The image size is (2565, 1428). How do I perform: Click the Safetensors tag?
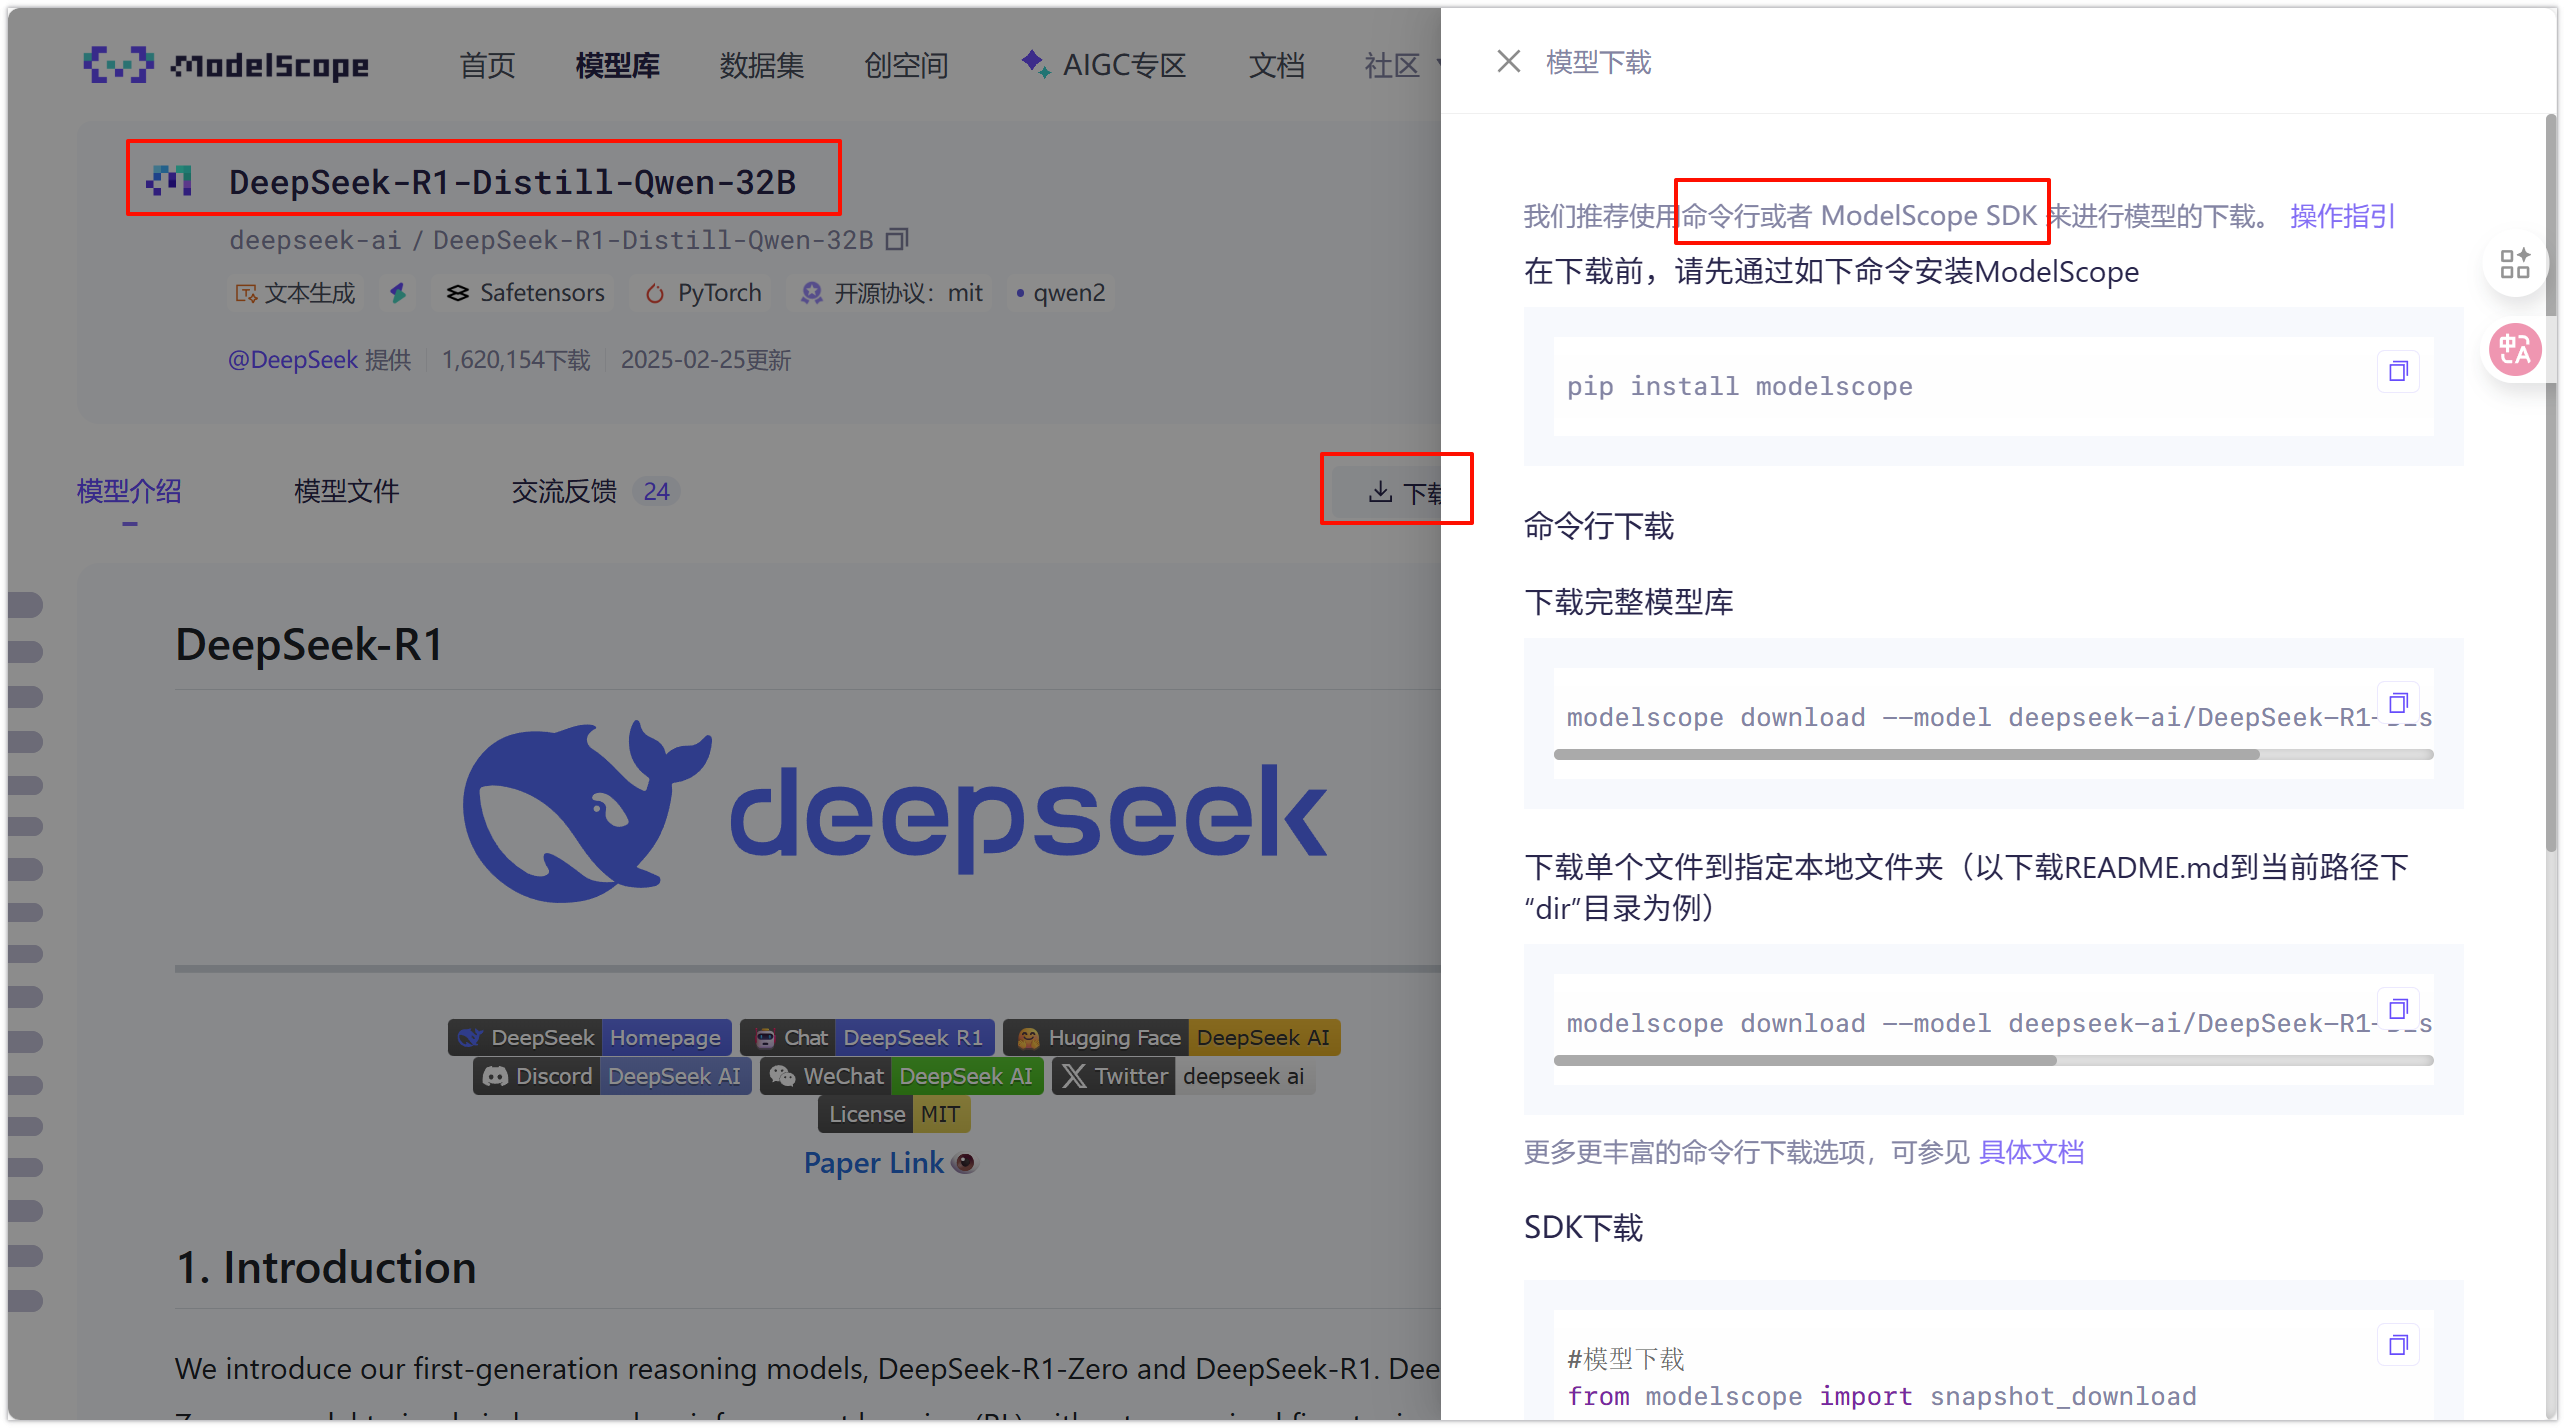(525, 293)
